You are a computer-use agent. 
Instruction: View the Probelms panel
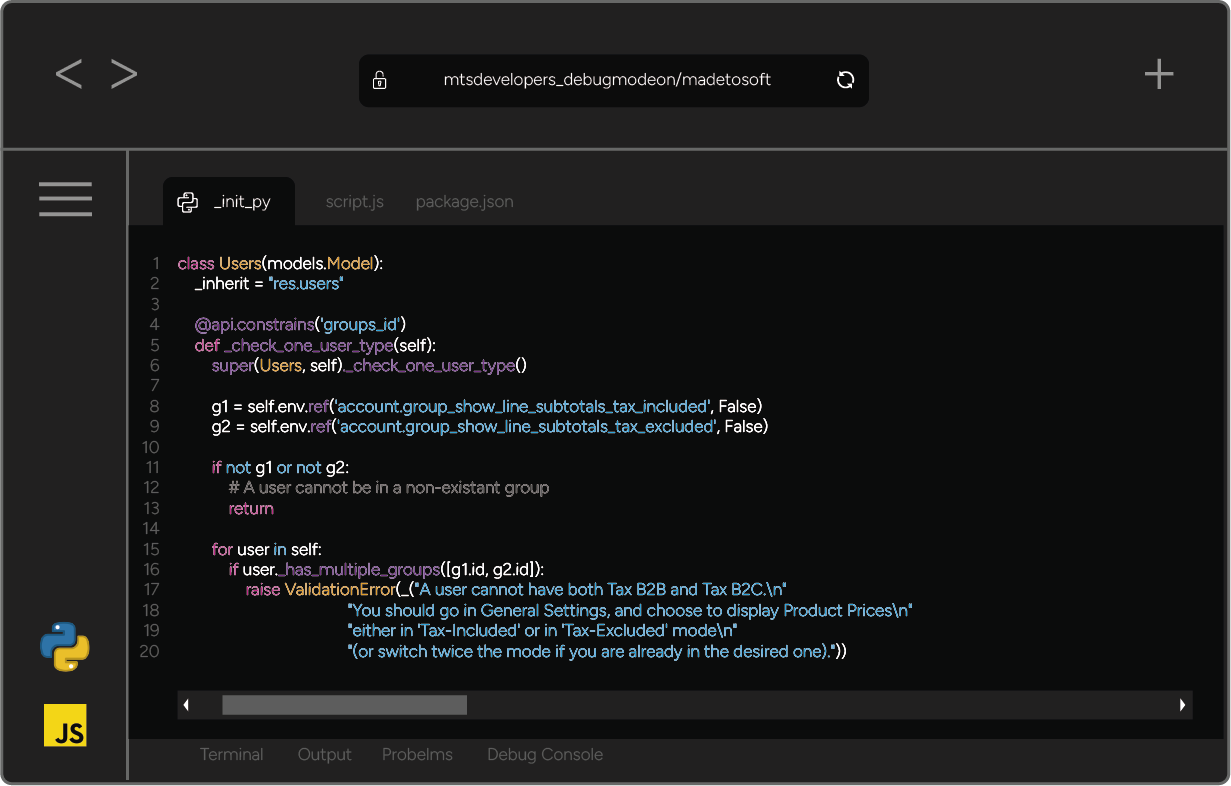(417, 755)
